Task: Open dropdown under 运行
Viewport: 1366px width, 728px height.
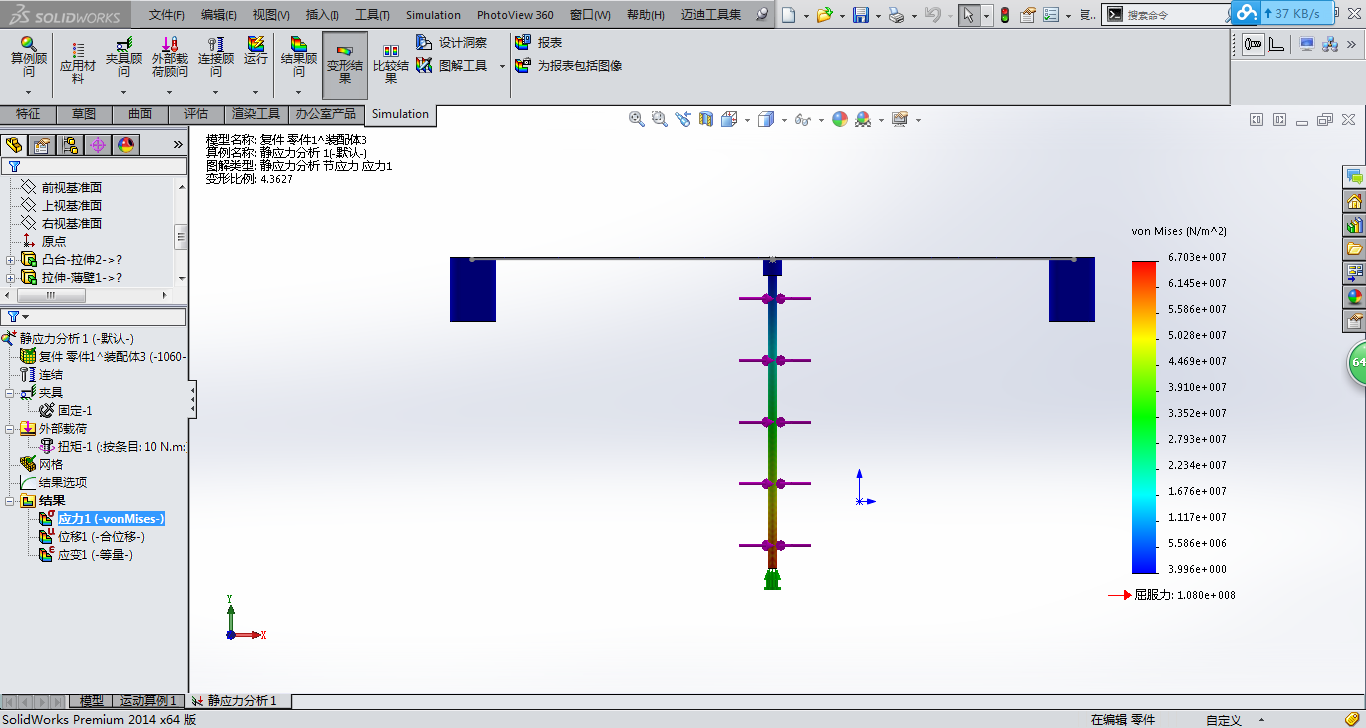Action: click(256, 92)
